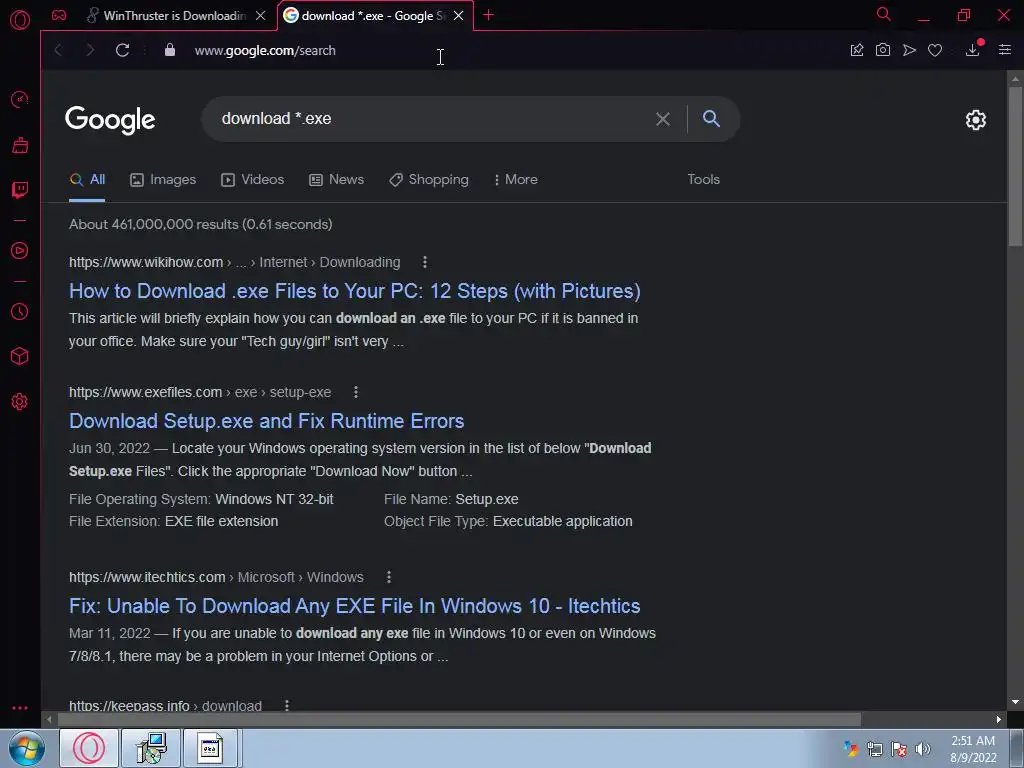
Task: Open the downloads panel
Action: [x=972, y=50]
